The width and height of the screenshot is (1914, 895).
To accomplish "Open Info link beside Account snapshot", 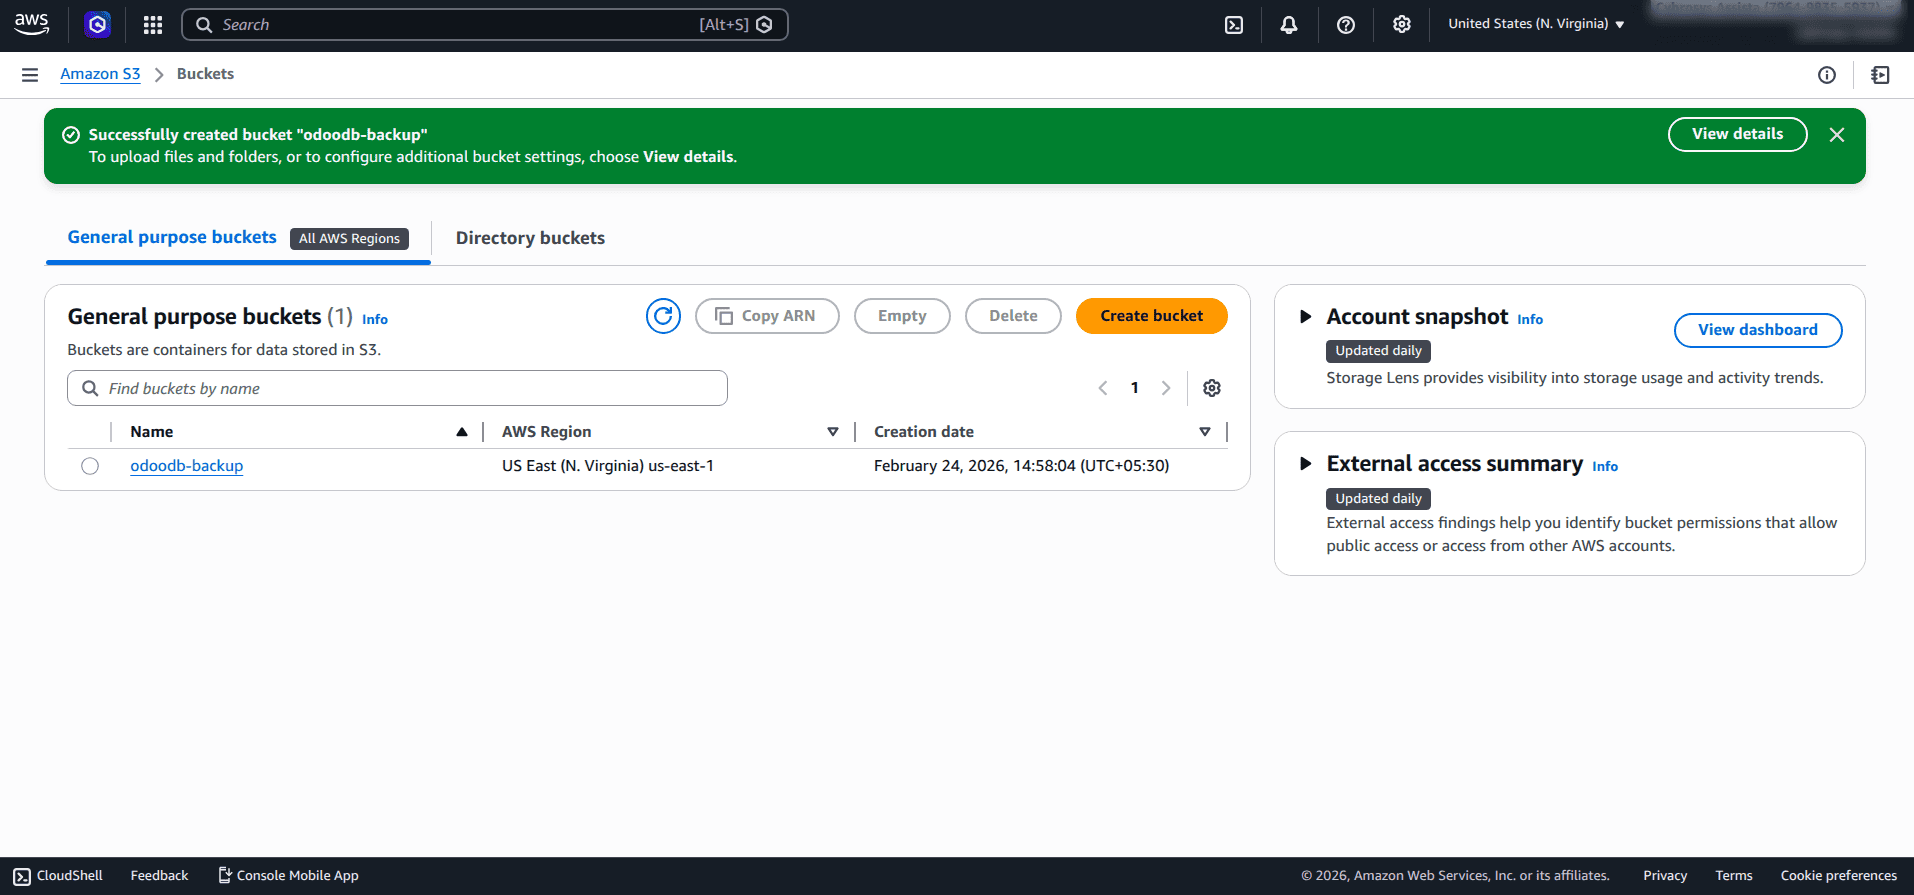I will pyautogui.click(x=1530, y=319).
